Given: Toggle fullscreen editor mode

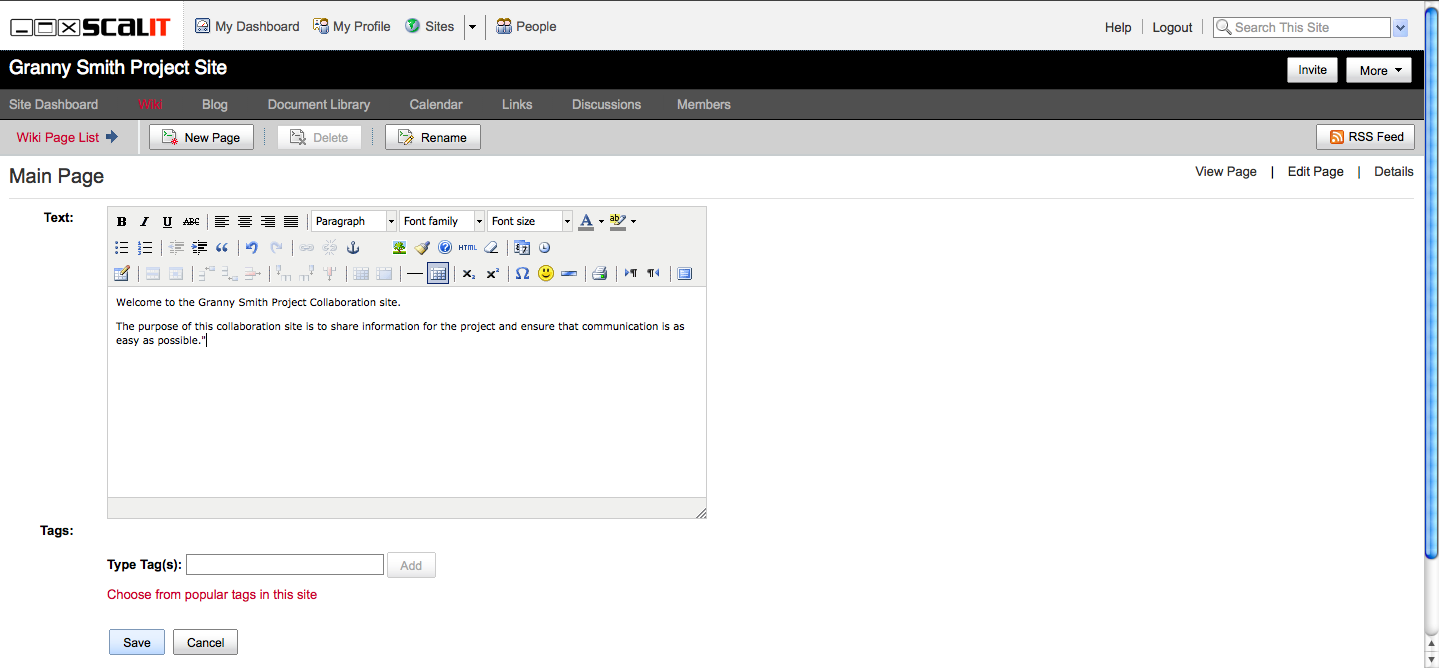Looking at the screenshot, I should (685, 274).
